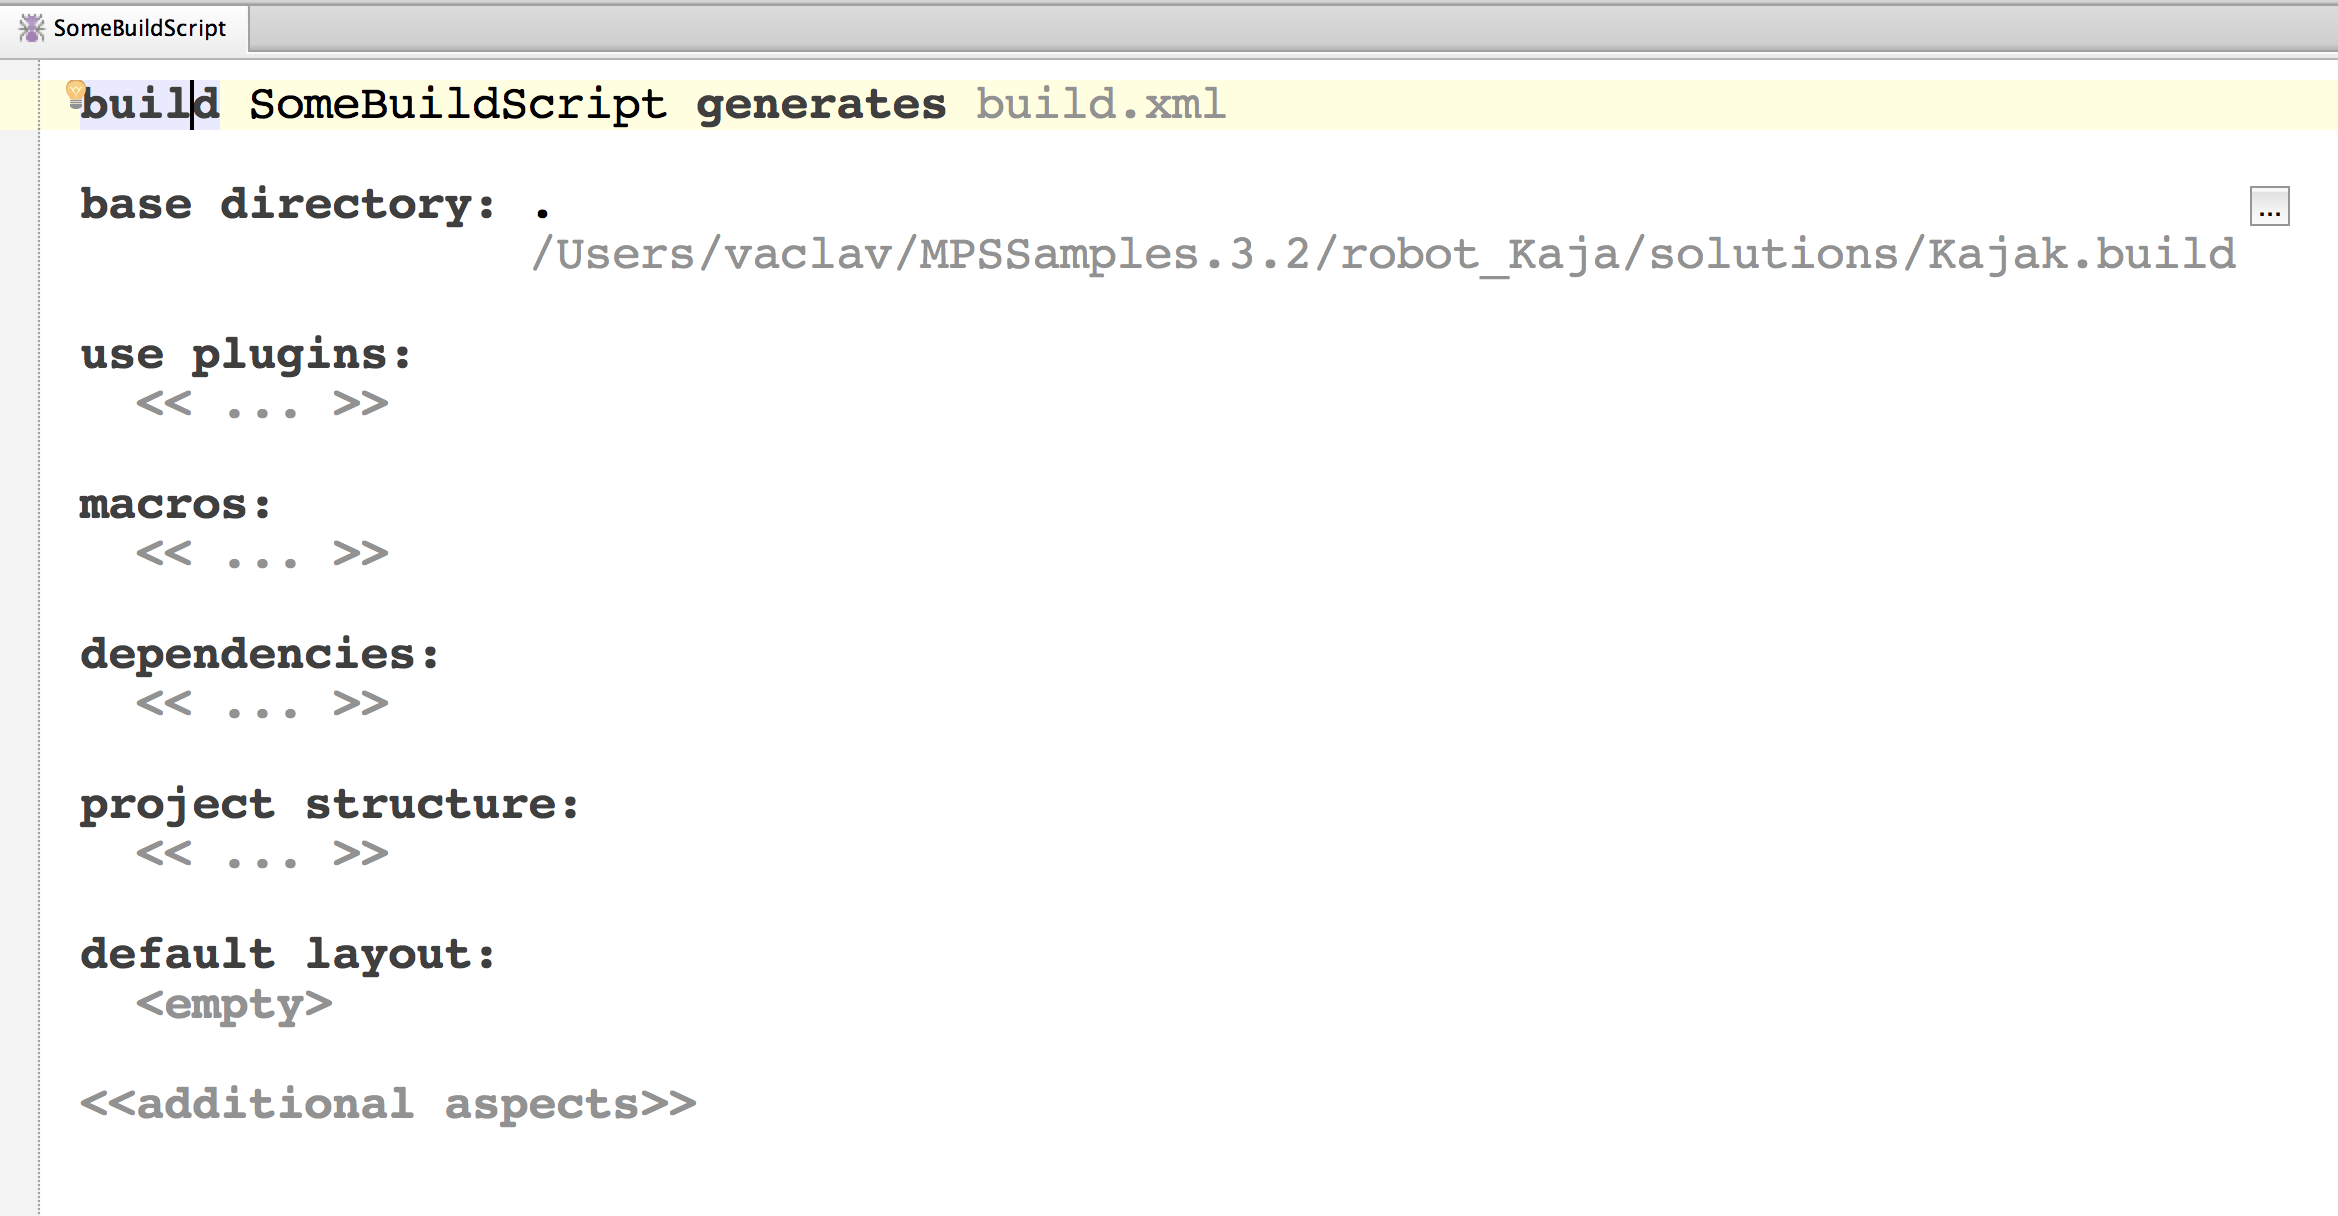Click the 'dependencies:' heading

[260, 655]
